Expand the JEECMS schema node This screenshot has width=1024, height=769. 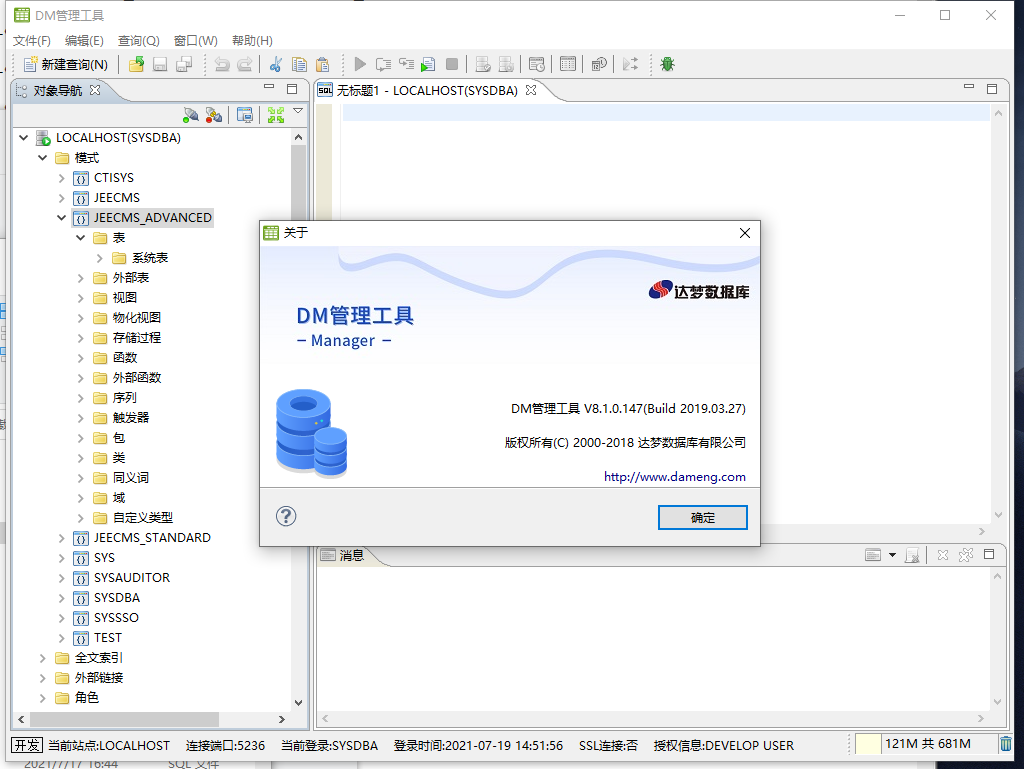[61, 198]
